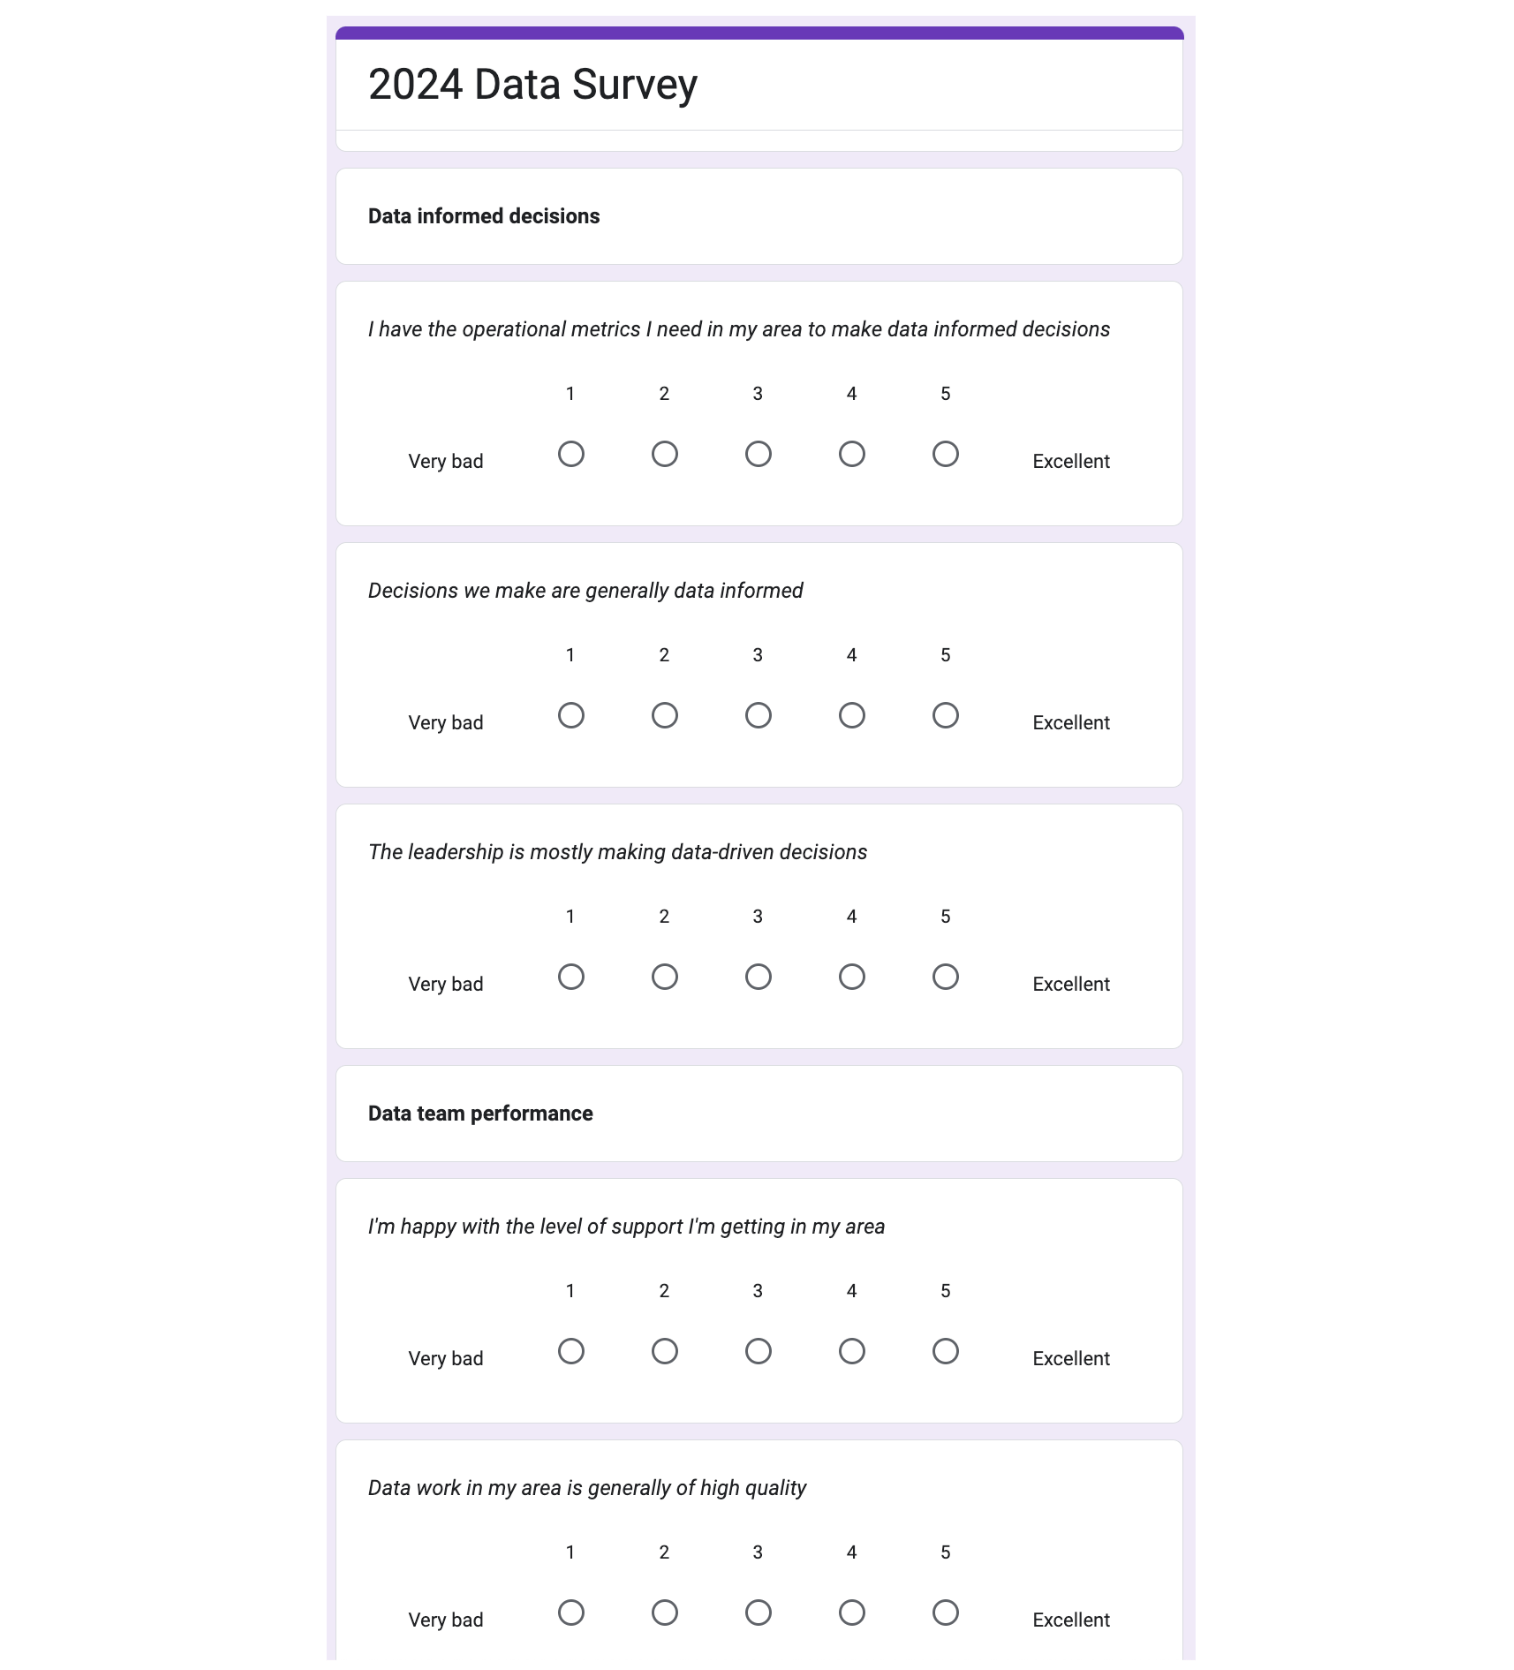Click the '2024 Data Survey' title
The image size is (1514, 1670).
click(532, 85)
